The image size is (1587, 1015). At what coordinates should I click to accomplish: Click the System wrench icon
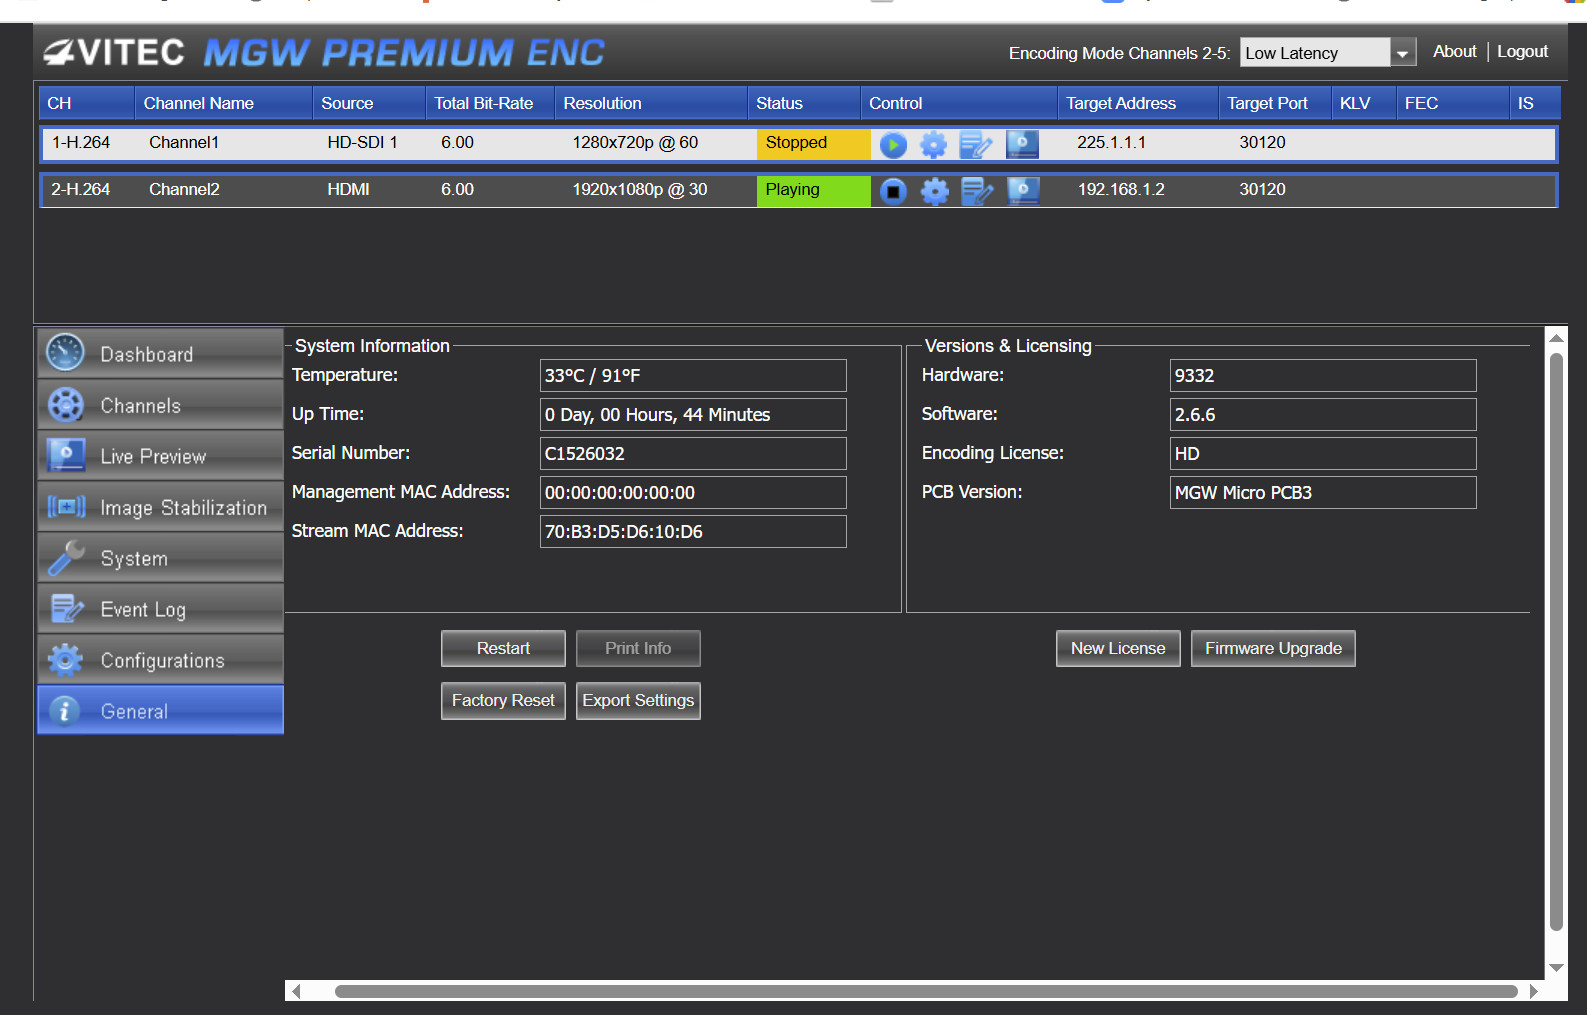66,558
